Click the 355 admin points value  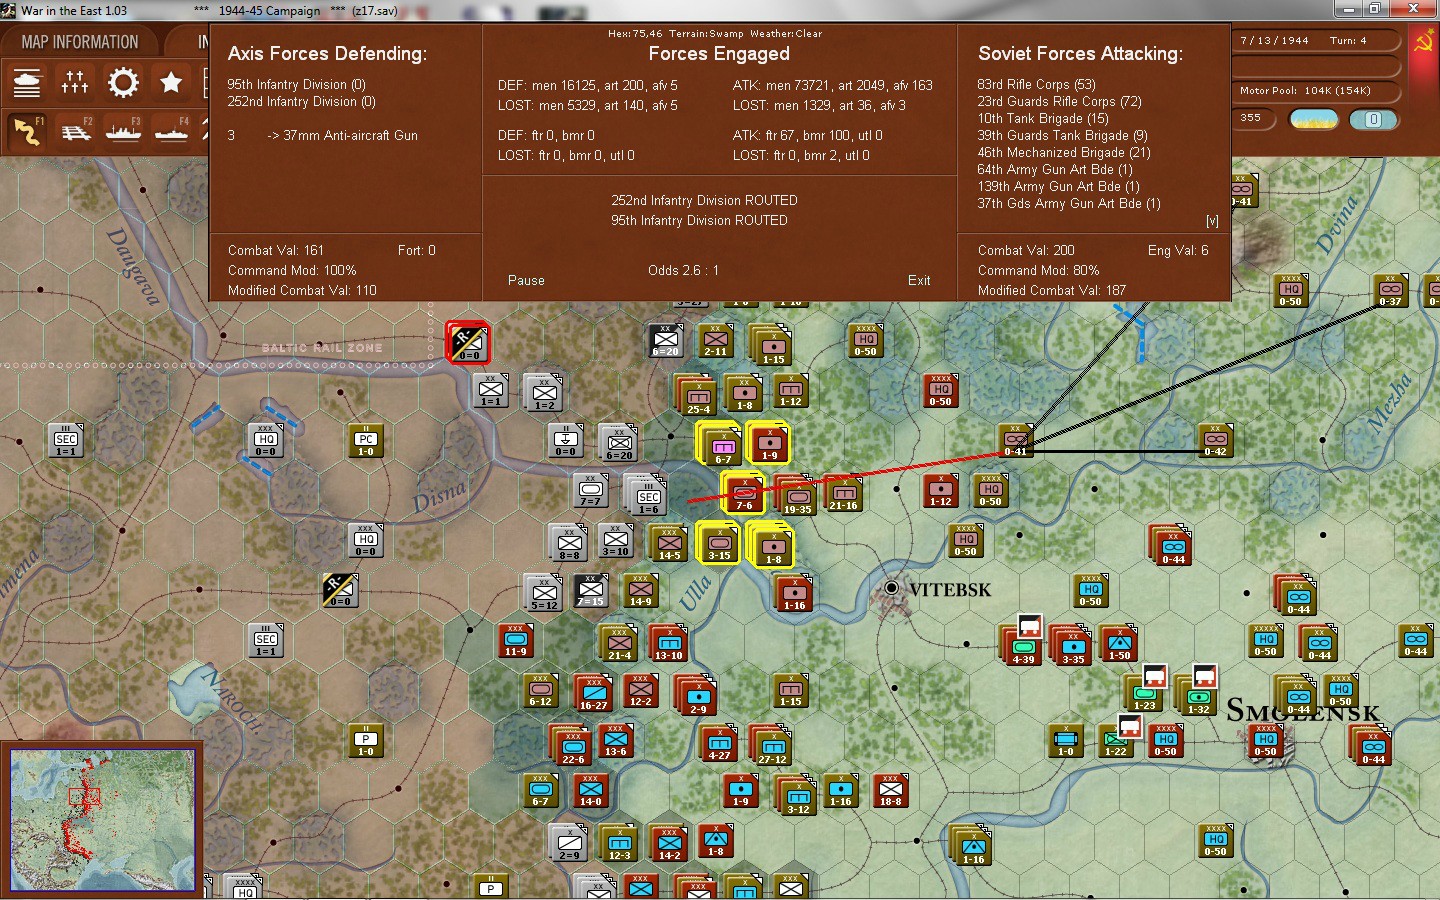click(x=1250, y=118)
